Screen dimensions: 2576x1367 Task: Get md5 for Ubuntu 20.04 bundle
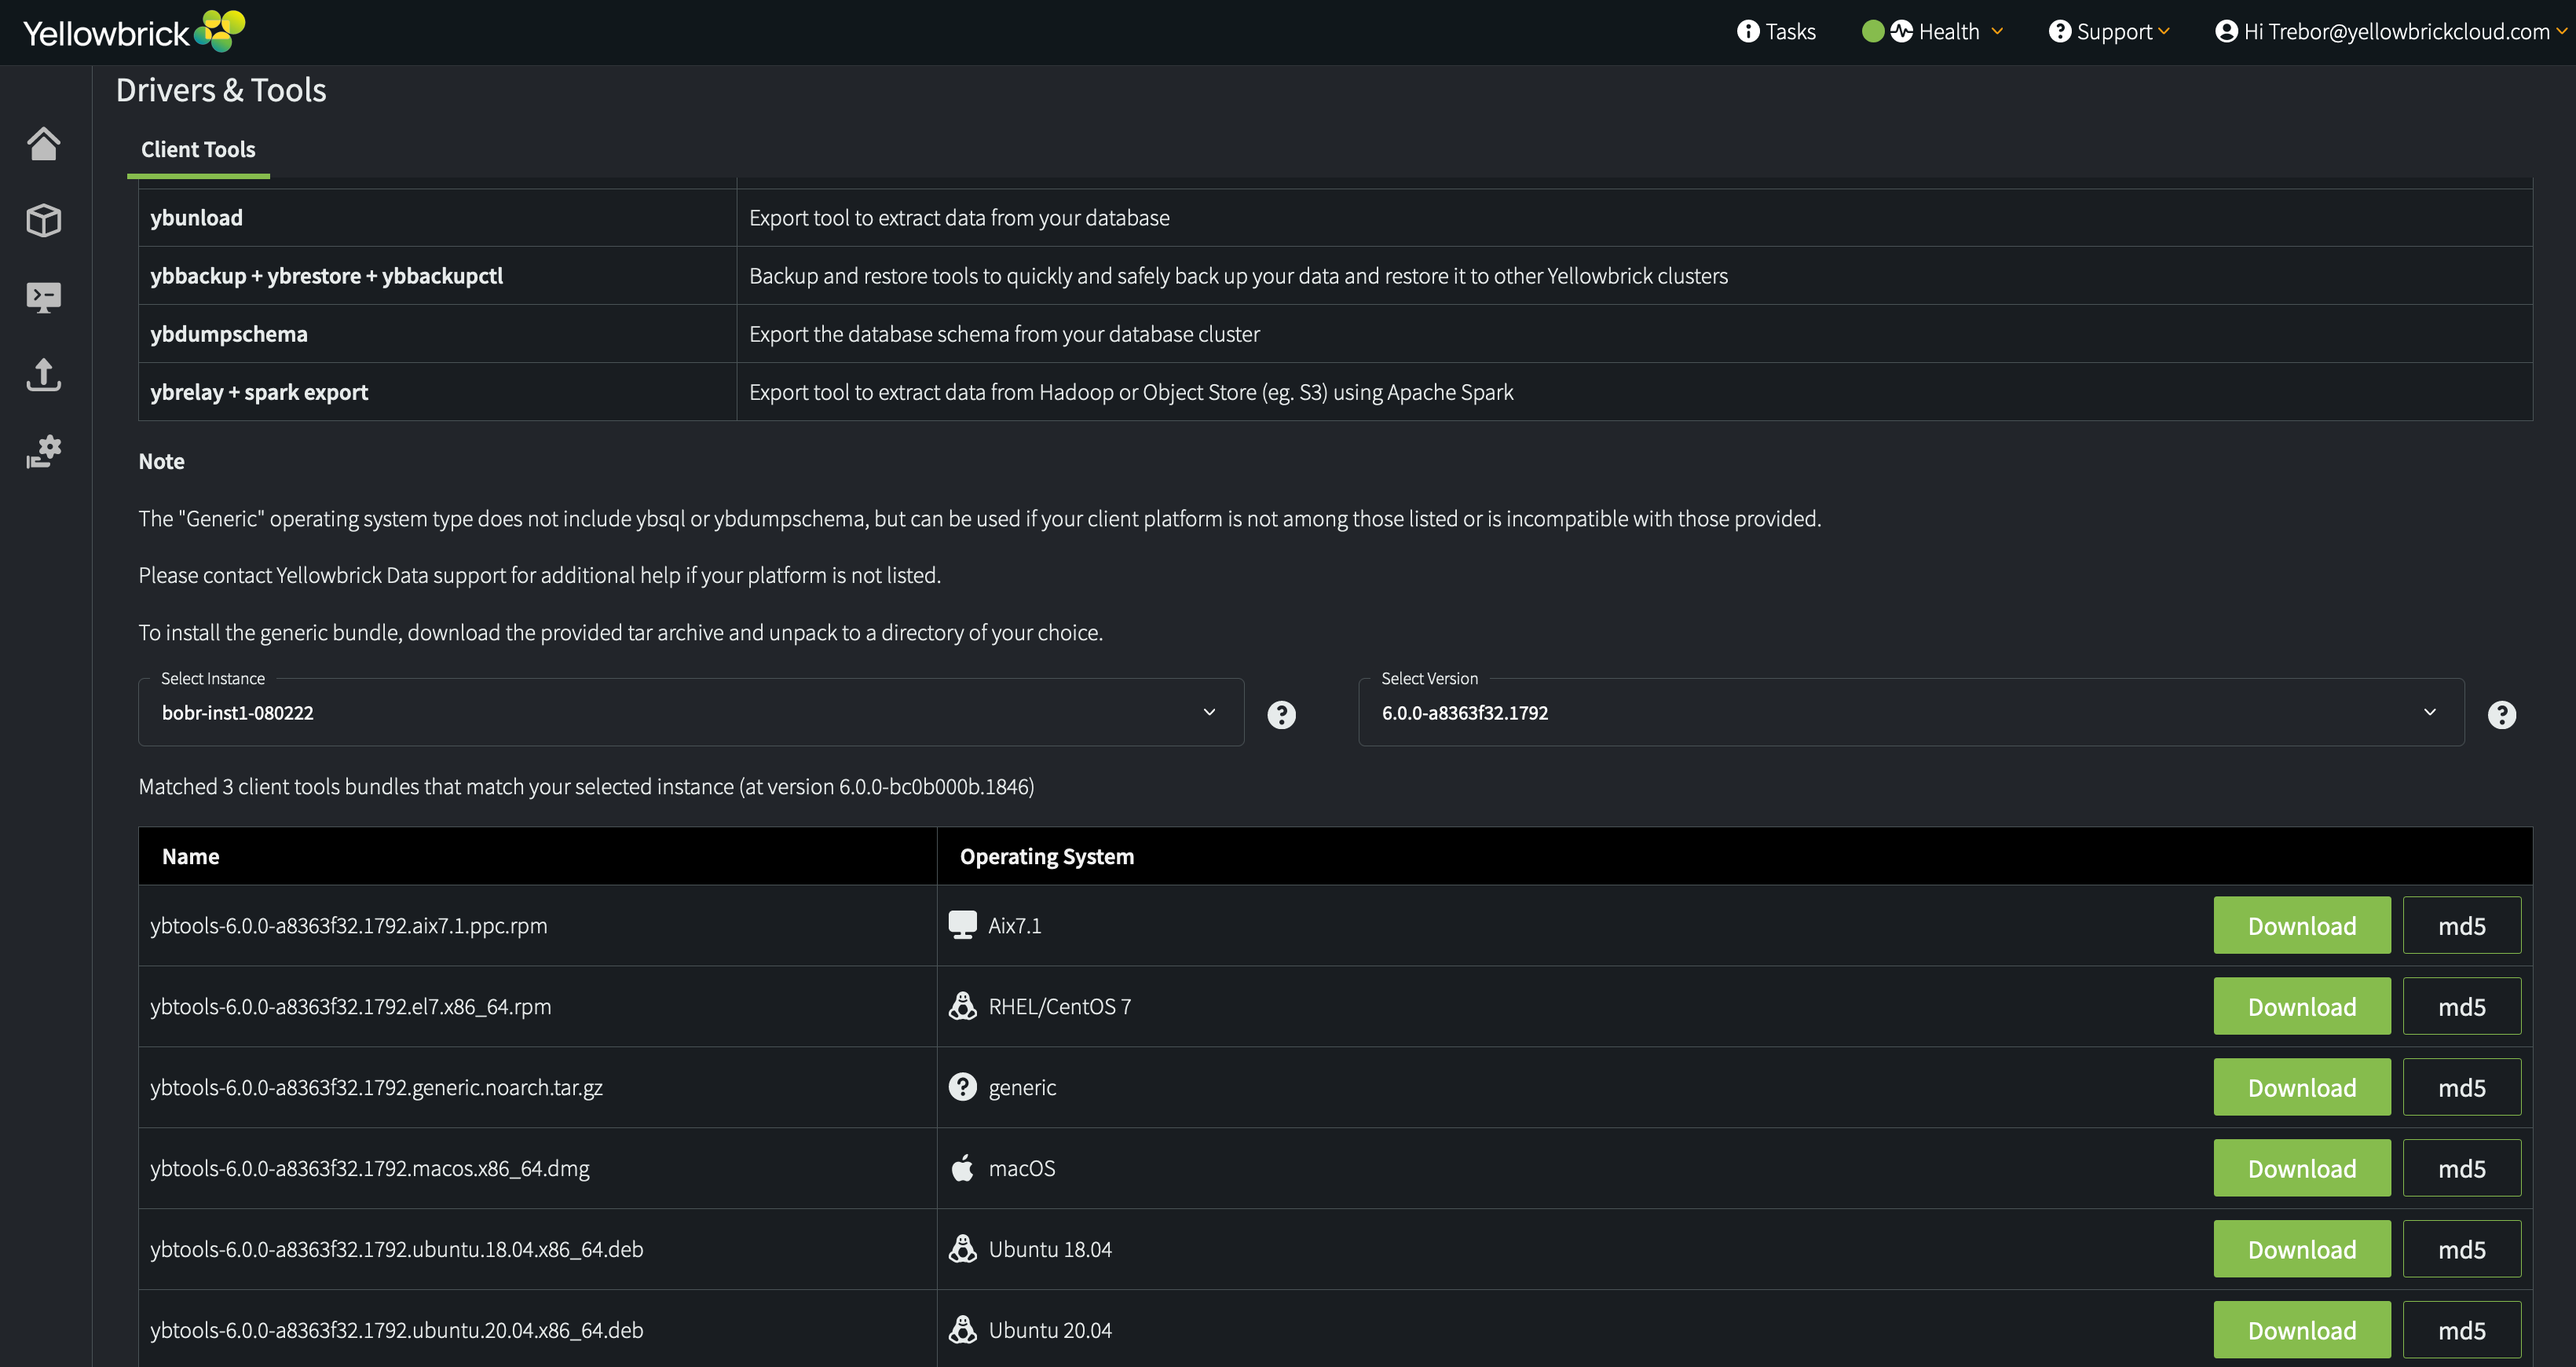tap(2462, 1330)
